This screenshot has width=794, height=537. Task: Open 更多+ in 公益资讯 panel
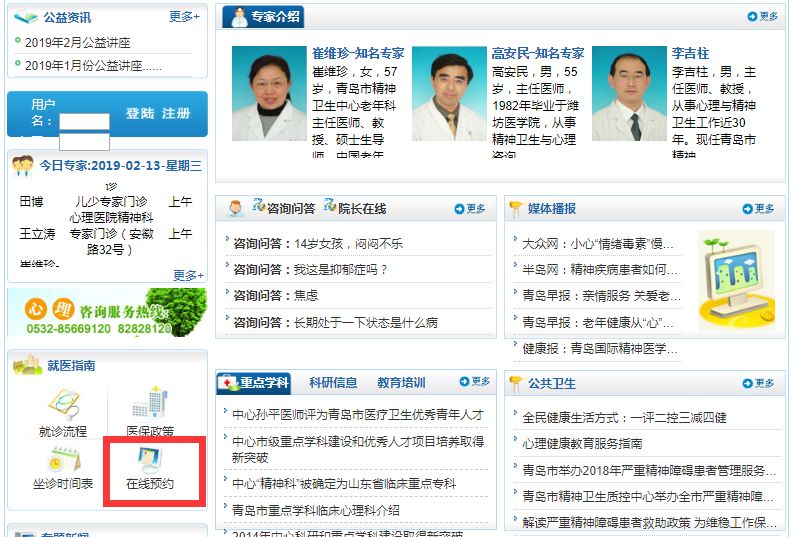pyautogui.click(x=184, y=17)
